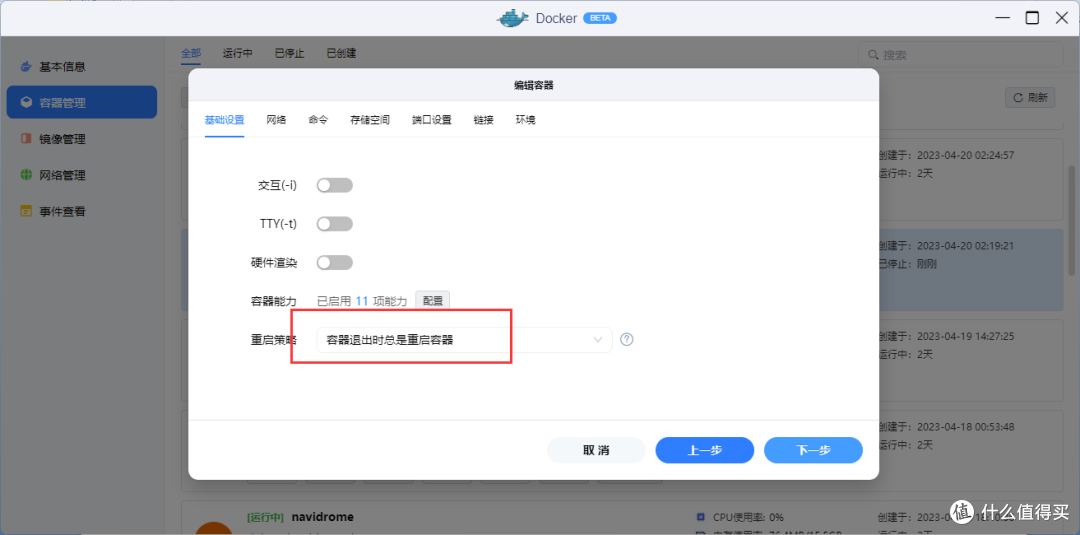Click the CPU使用率: 0% text

click(749, 516)
